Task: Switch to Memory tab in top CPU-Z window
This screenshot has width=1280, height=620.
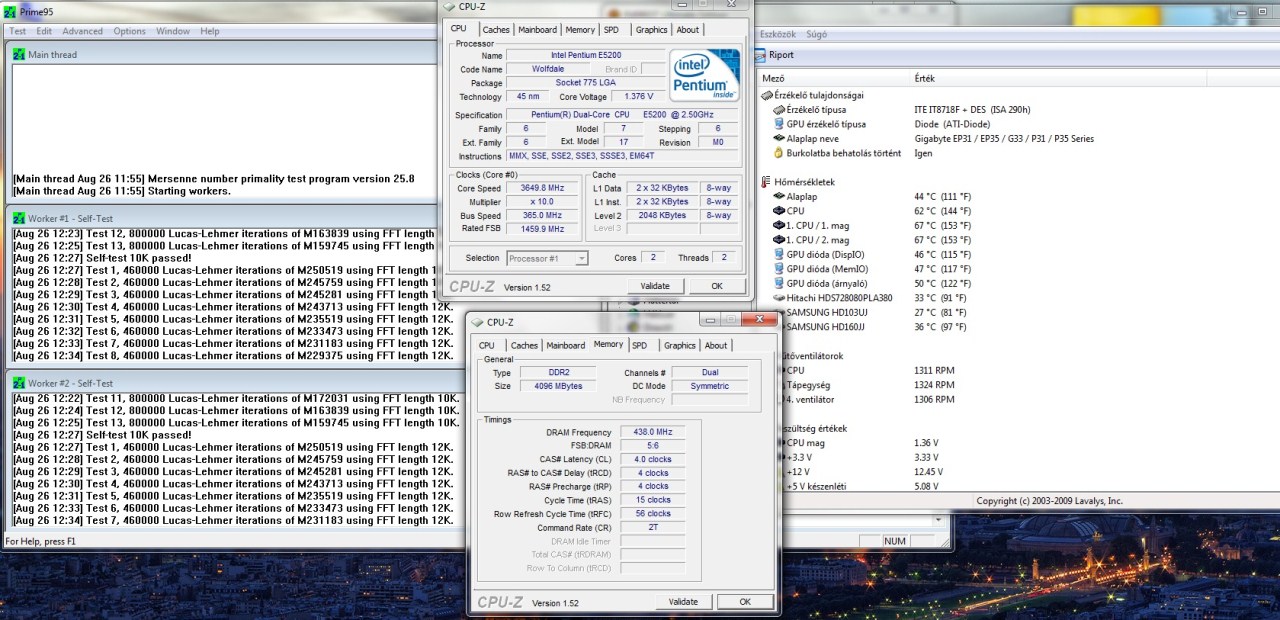Action: pyautogui.click(x=580, y=30)
